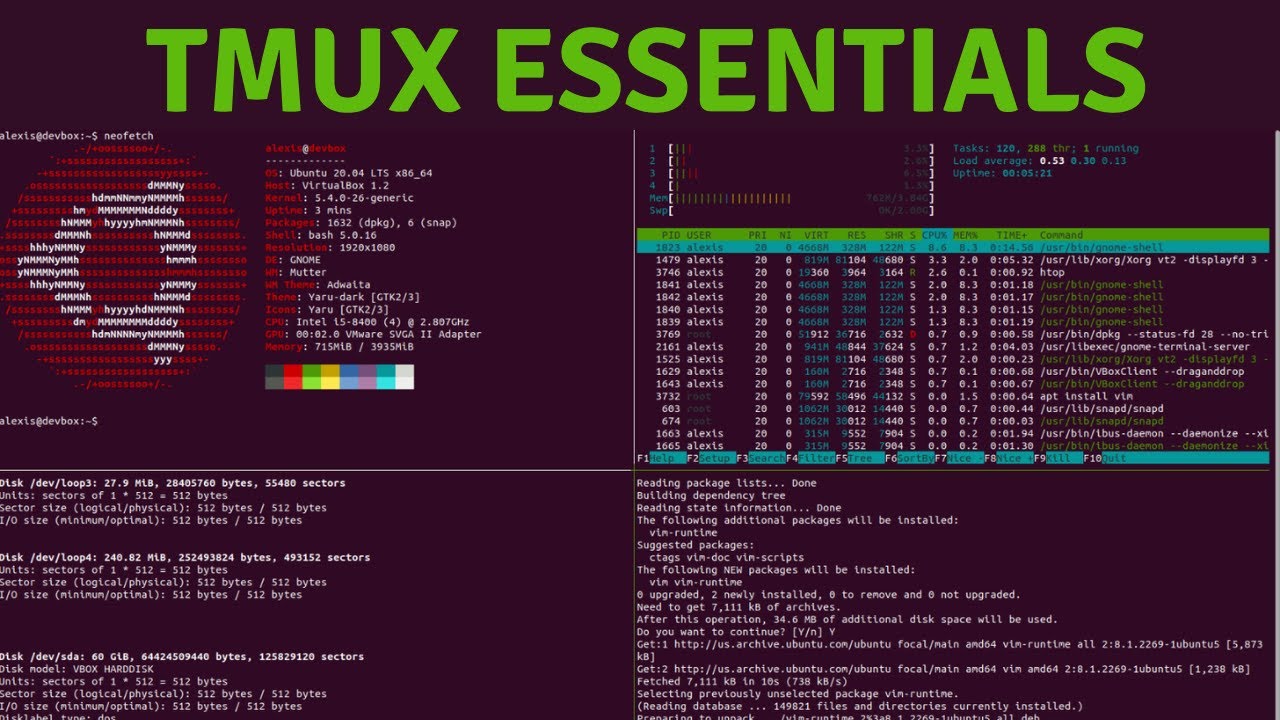
Task: Open the F6 SortBy menu
Action: point(909,458)
